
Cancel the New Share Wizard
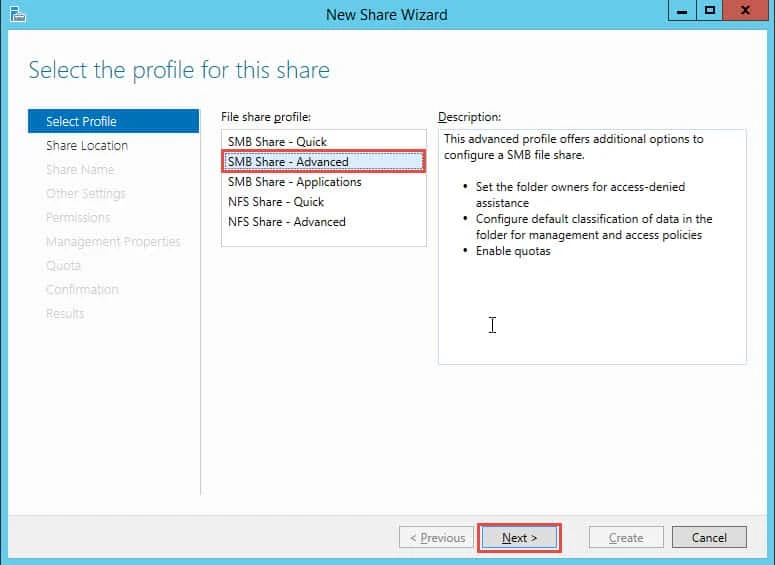point(709,538)
